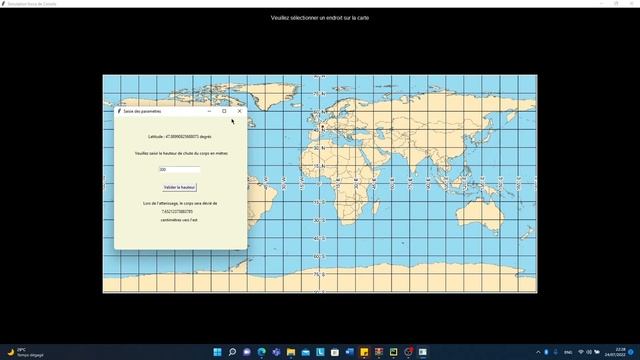Click the '60 S' latitude label on the map
Image resolution: width=640 pixels, height=360 pixels.
tap(320, 256)
